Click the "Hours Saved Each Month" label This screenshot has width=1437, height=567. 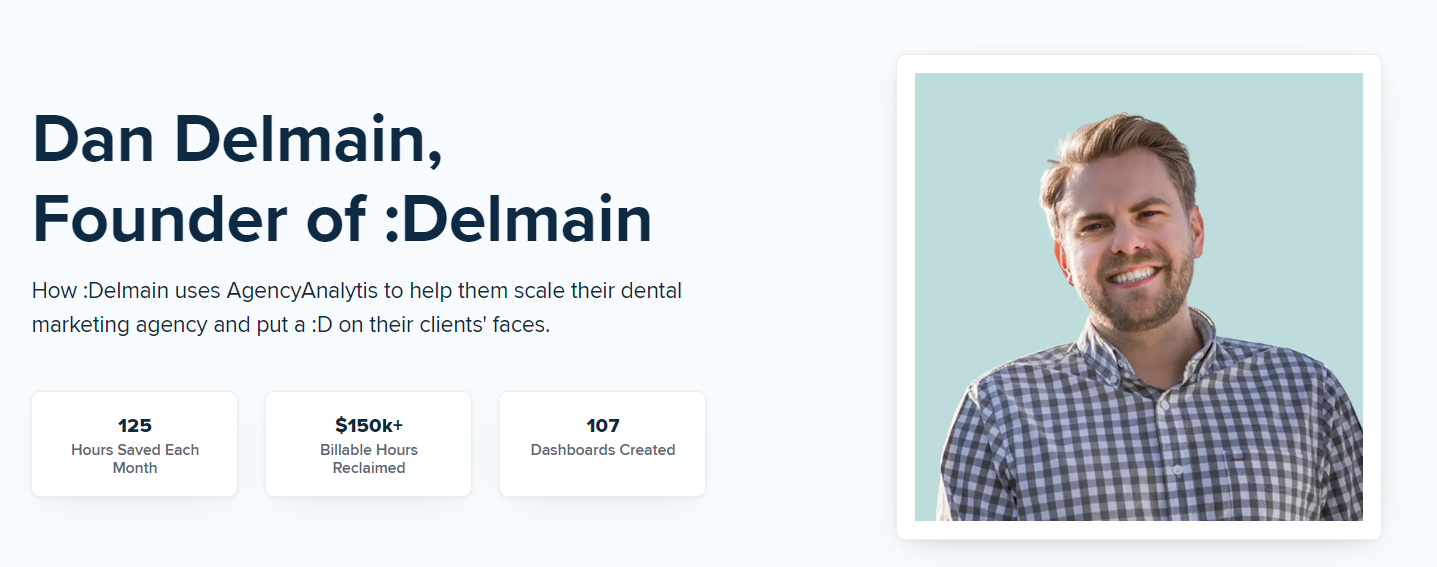click(x=135, y=459)
